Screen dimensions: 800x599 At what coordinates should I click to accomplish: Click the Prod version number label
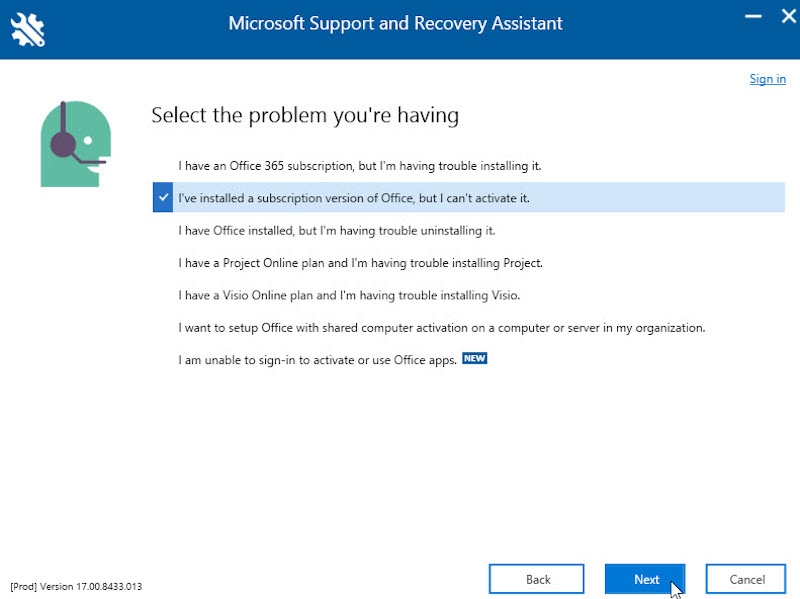tap(76, 586)
